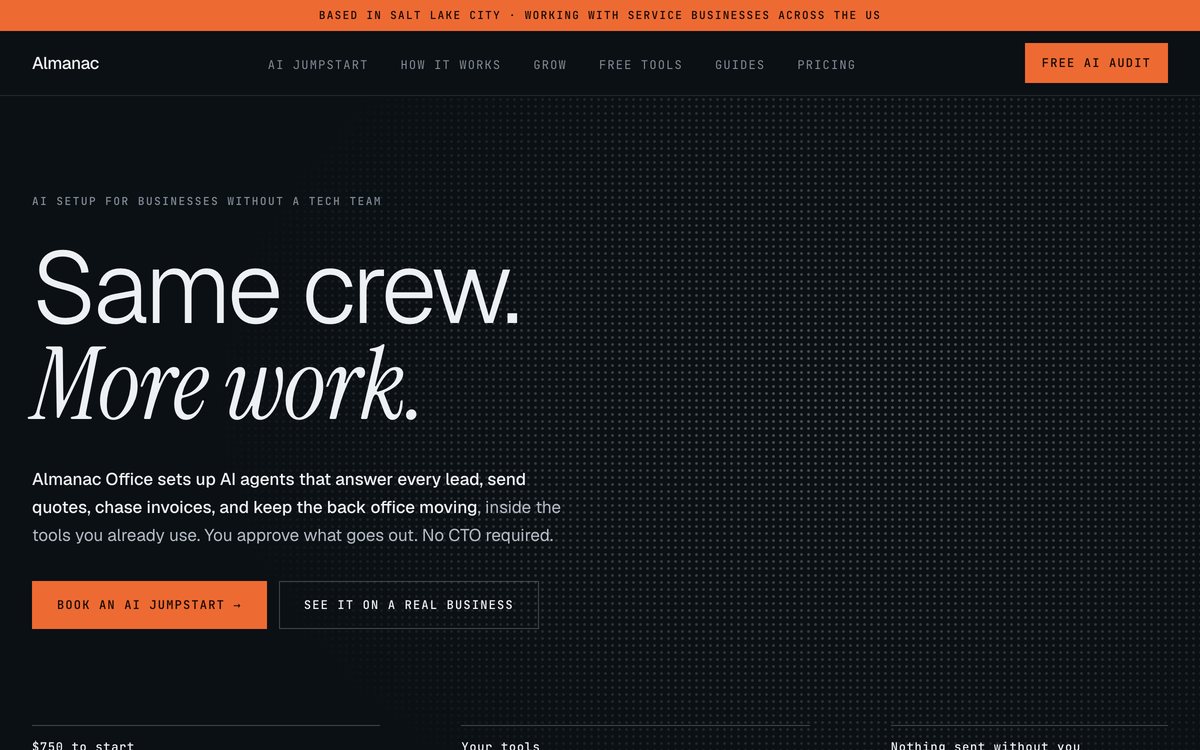
Task: Click the 'Same crew.' headline
Action: pos(277,287)
